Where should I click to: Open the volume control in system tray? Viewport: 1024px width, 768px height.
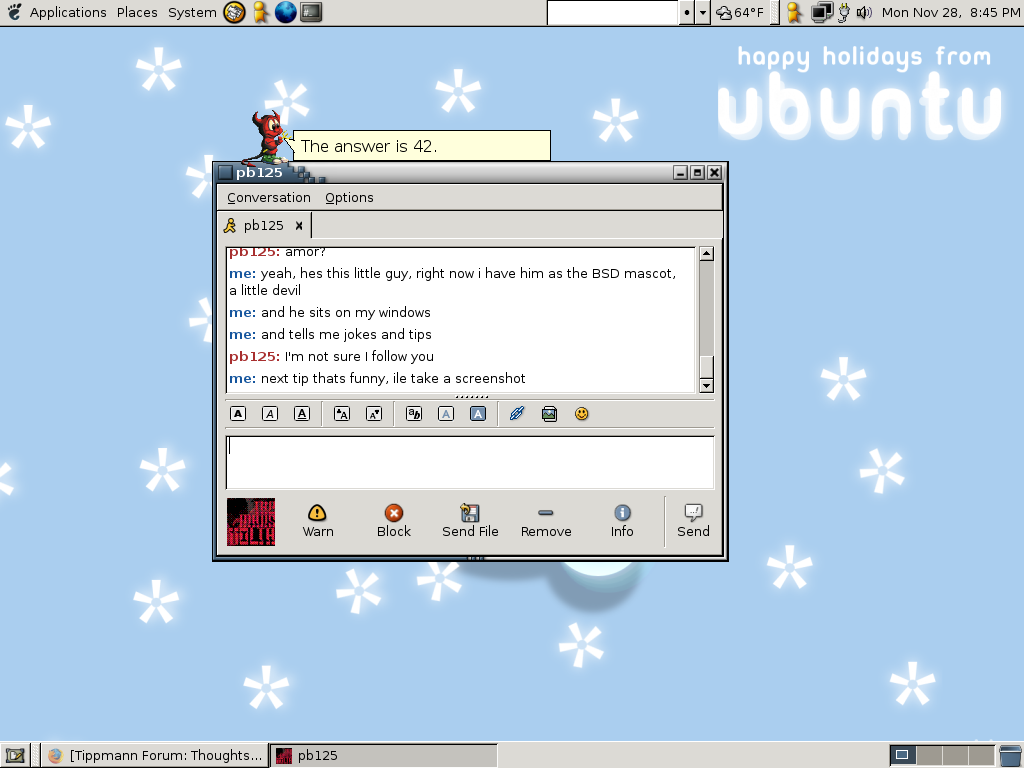pyautogui.click(x=864, y=13)
